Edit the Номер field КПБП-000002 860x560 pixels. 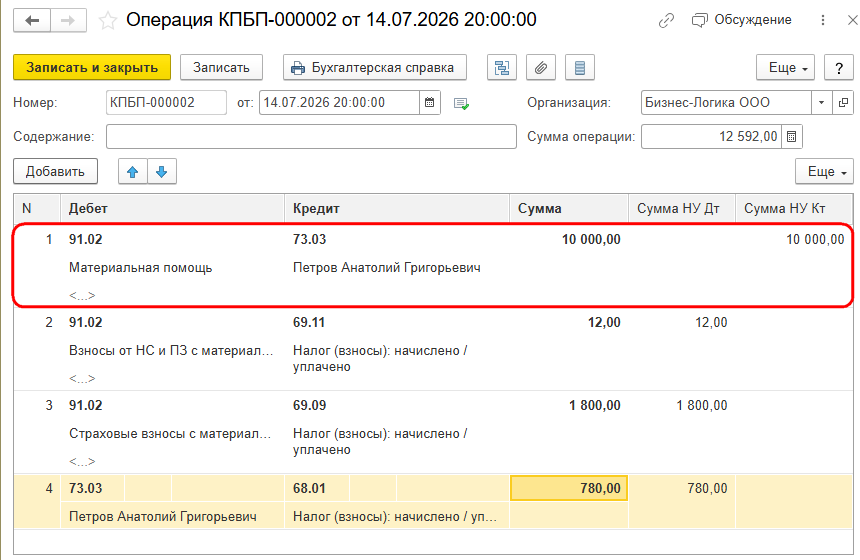pyautogui.click(x=166, y=103)
